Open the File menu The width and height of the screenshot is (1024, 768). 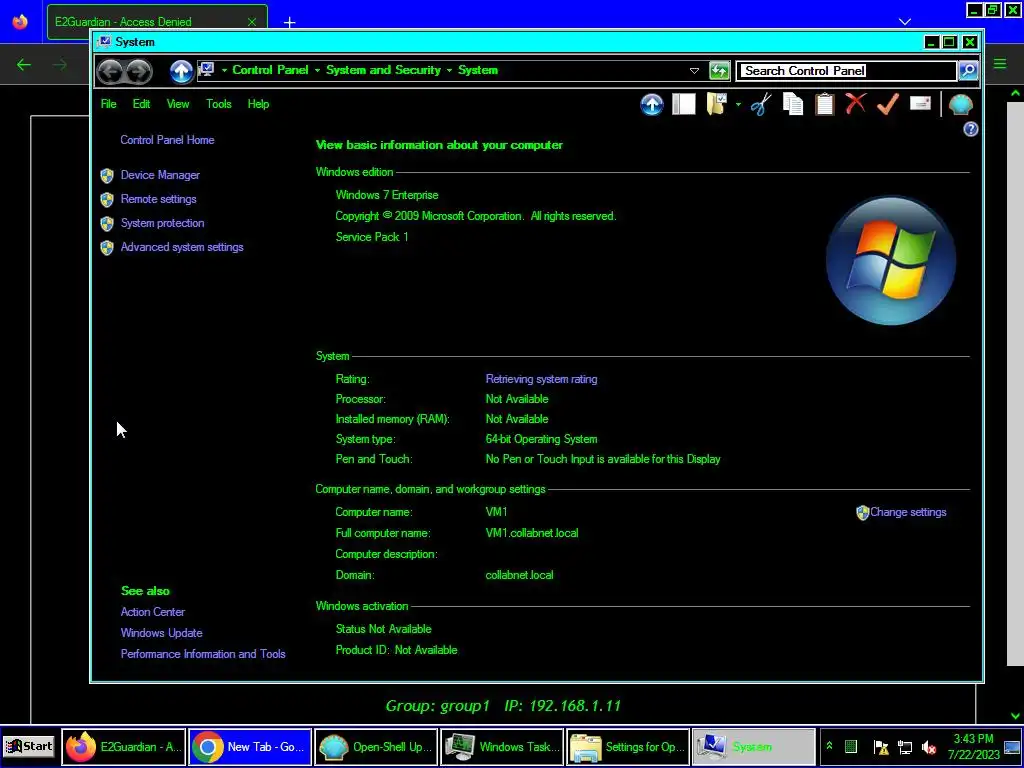[108, 104]
